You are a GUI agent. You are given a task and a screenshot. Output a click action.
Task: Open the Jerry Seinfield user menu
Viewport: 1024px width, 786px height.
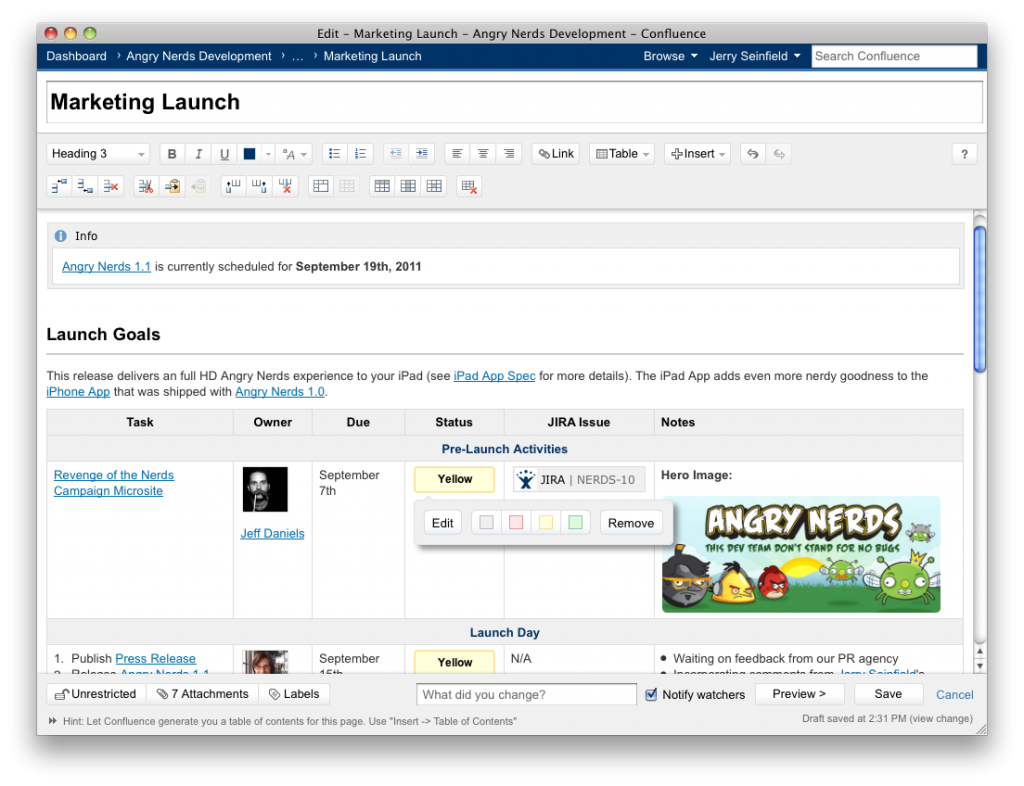pos(755,56)
